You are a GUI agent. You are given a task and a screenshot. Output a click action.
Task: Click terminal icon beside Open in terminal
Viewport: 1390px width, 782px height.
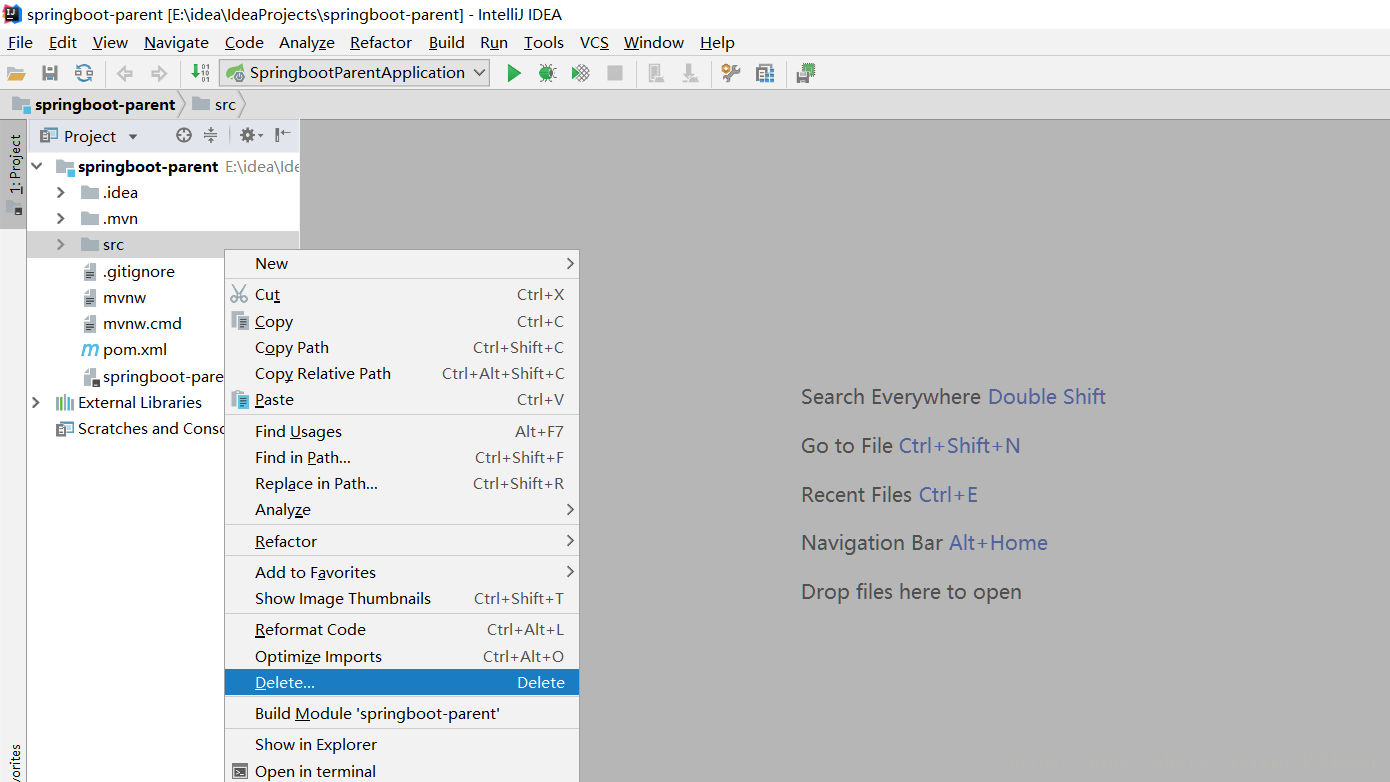240,771
